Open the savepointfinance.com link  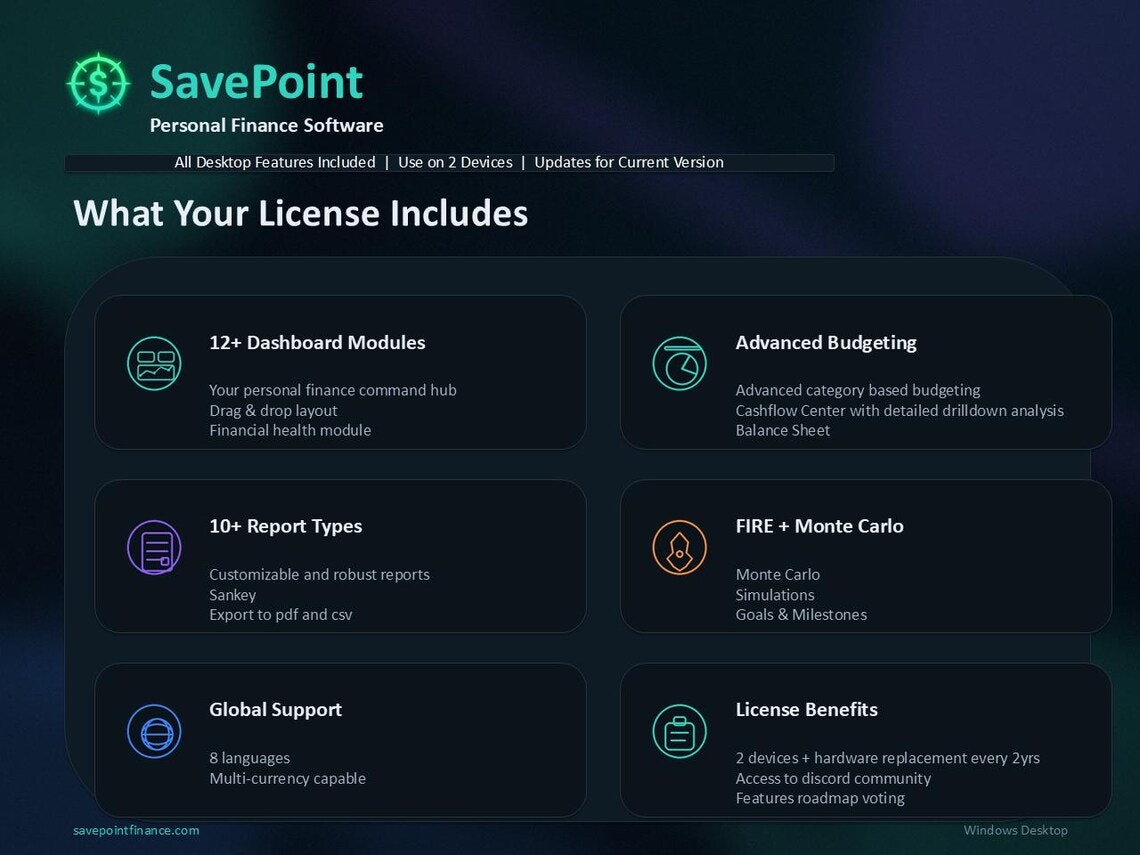pyautogui.click(x=135, y=830)
